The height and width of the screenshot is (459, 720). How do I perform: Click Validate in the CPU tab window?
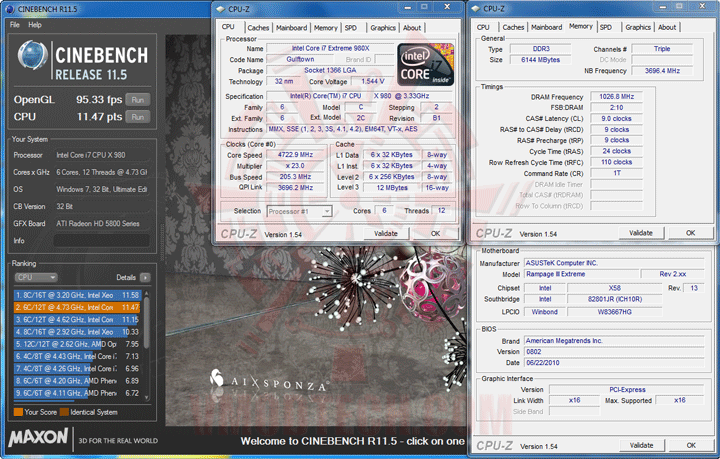(386, 234)
